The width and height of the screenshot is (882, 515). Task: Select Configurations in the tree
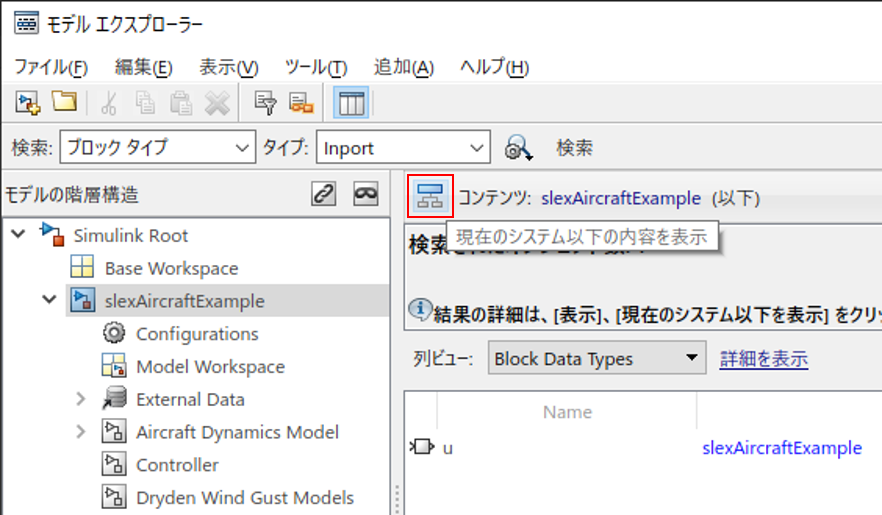point(197,333)
